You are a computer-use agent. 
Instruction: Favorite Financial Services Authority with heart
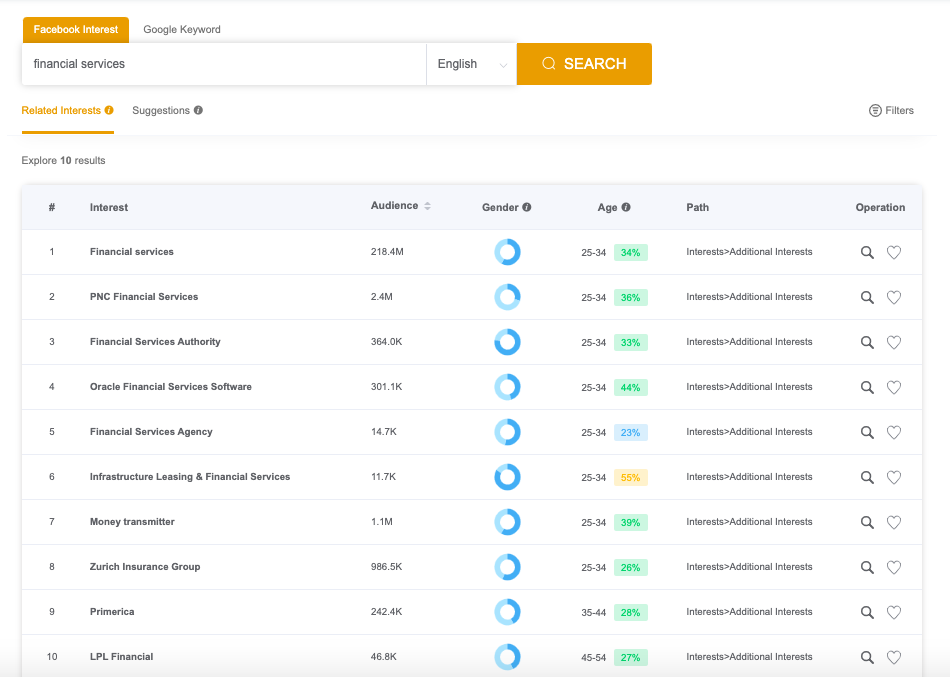coord(894,342)
